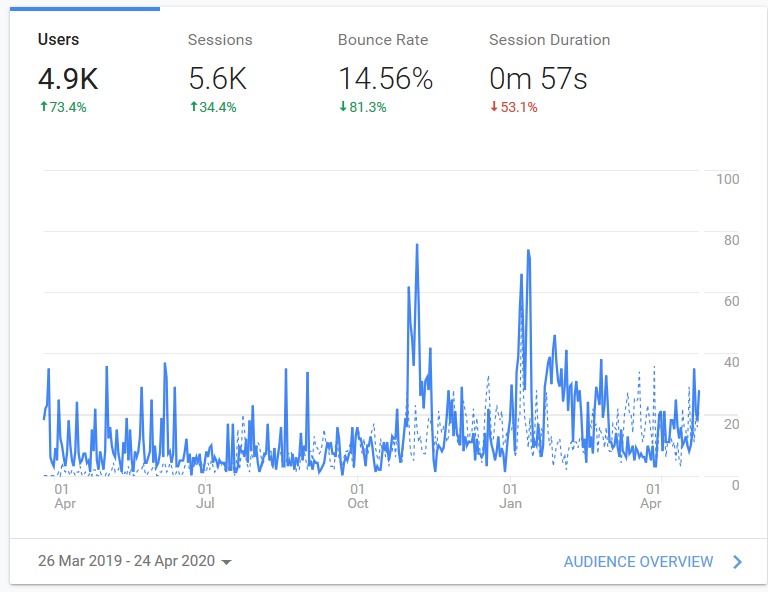The image size is (768, 592).
Task: Open the AUDIENCE OVERVIEW report link
Action: point(638,562)
